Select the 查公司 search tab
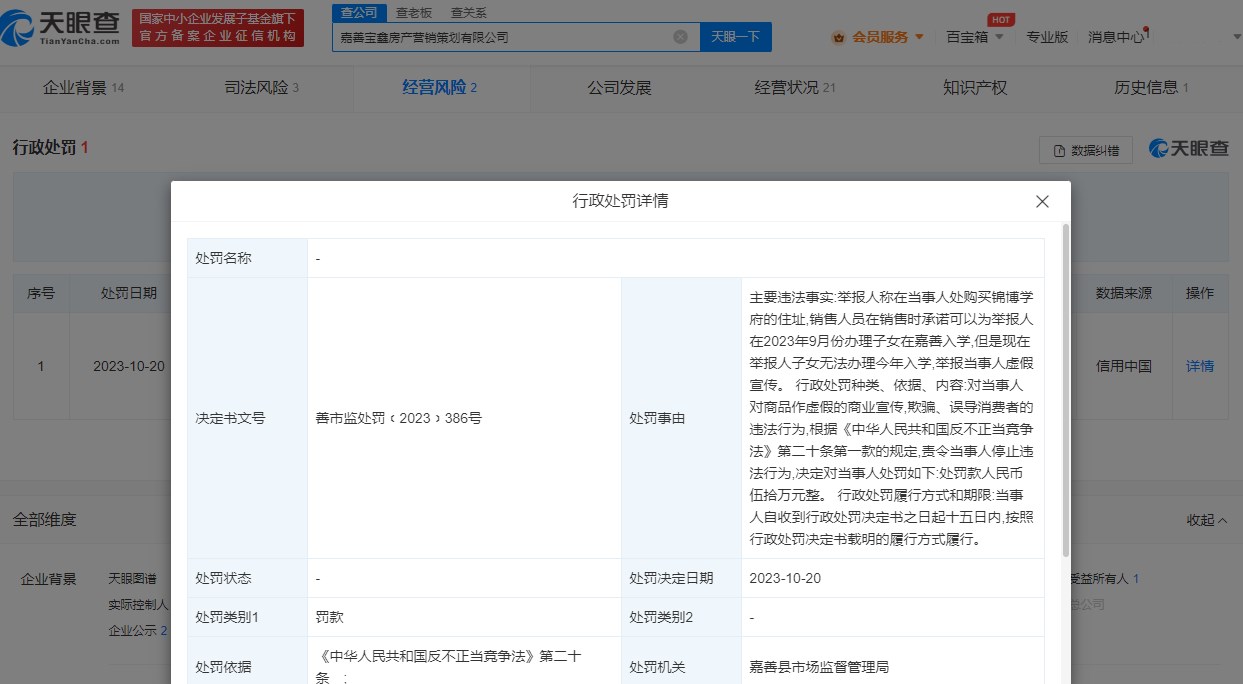 click(359, 13)
